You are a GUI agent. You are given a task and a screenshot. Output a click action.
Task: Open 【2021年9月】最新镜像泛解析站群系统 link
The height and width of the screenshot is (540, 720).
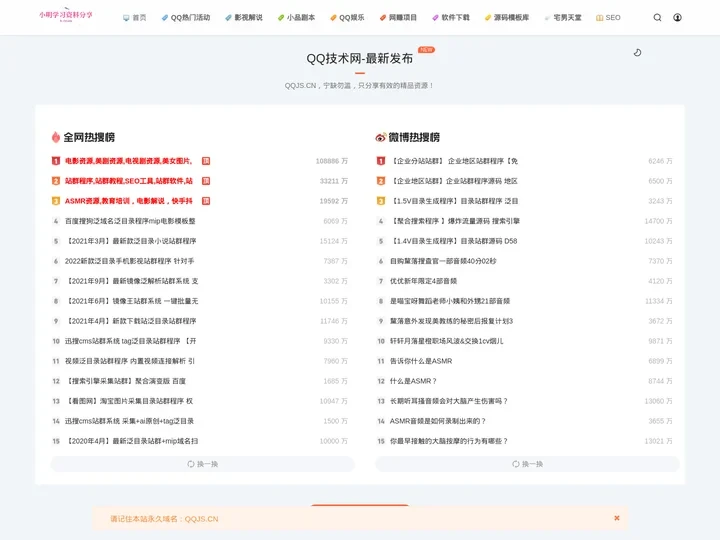point(131,281)
